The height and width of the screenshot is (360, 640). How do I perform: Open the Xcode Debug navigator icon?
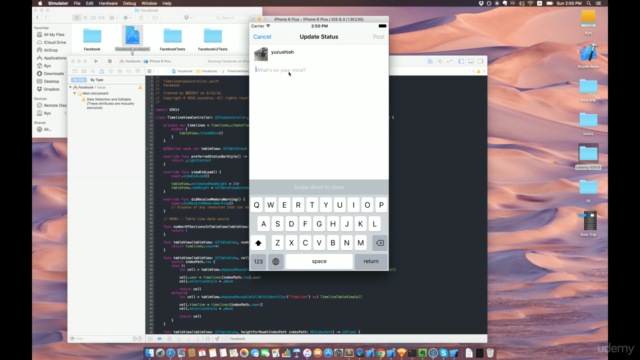(x=120, y=71)
